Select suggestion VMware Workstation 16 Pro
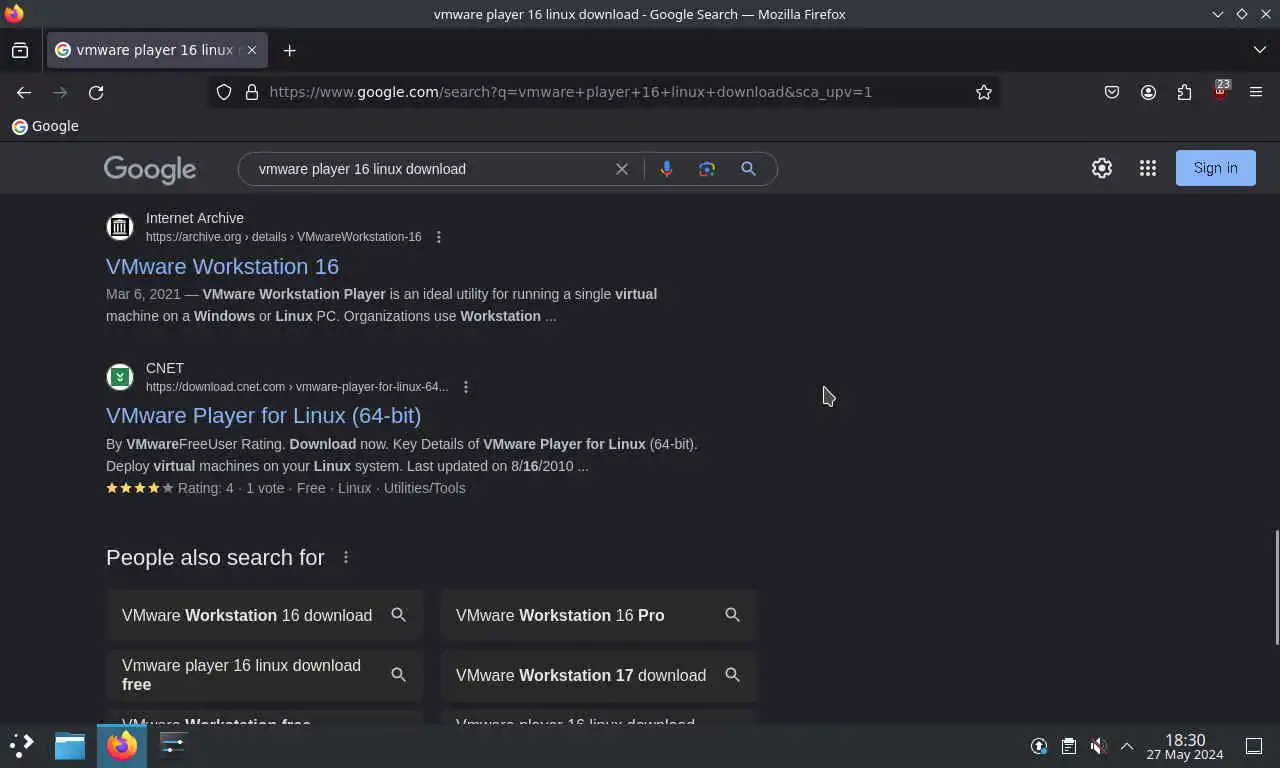Image resolution: width=1280 pixels, height=768 pixels. [599, 615]
